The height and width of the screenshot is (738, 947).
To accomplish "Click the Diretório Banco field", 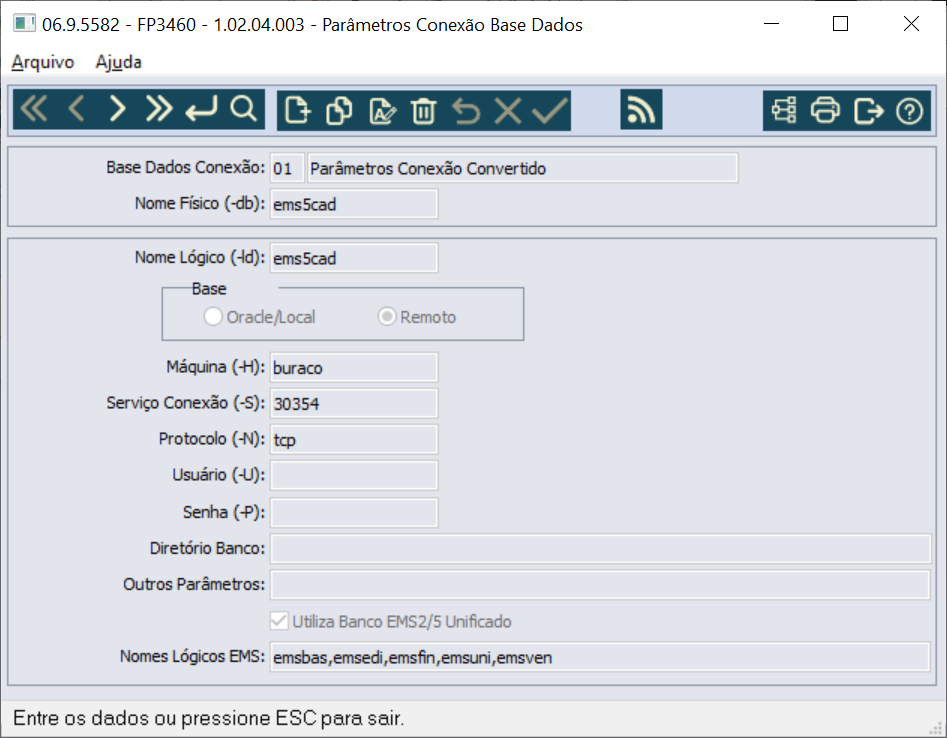I will pos(600,548).
